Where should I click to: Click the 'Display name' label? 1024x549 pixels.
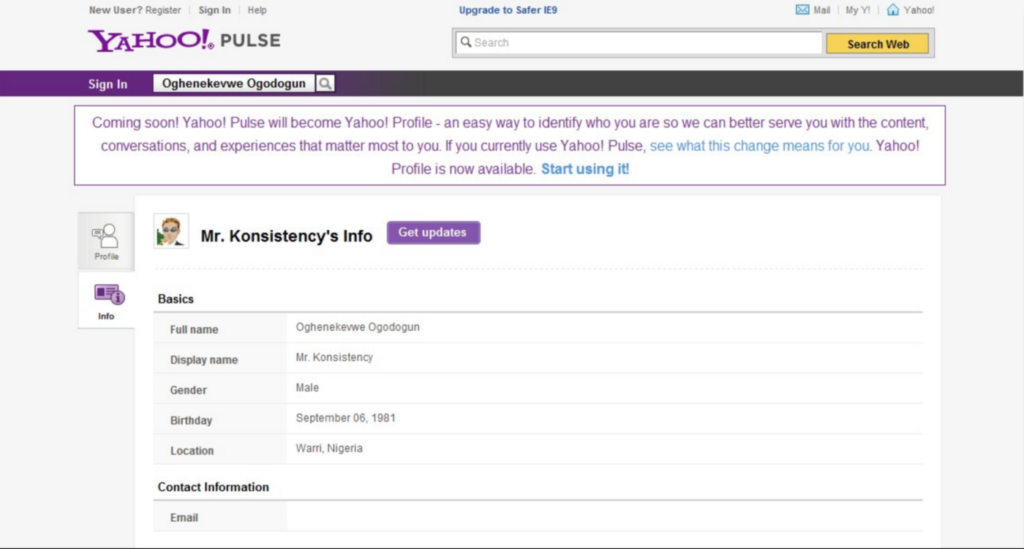point(204,360)
